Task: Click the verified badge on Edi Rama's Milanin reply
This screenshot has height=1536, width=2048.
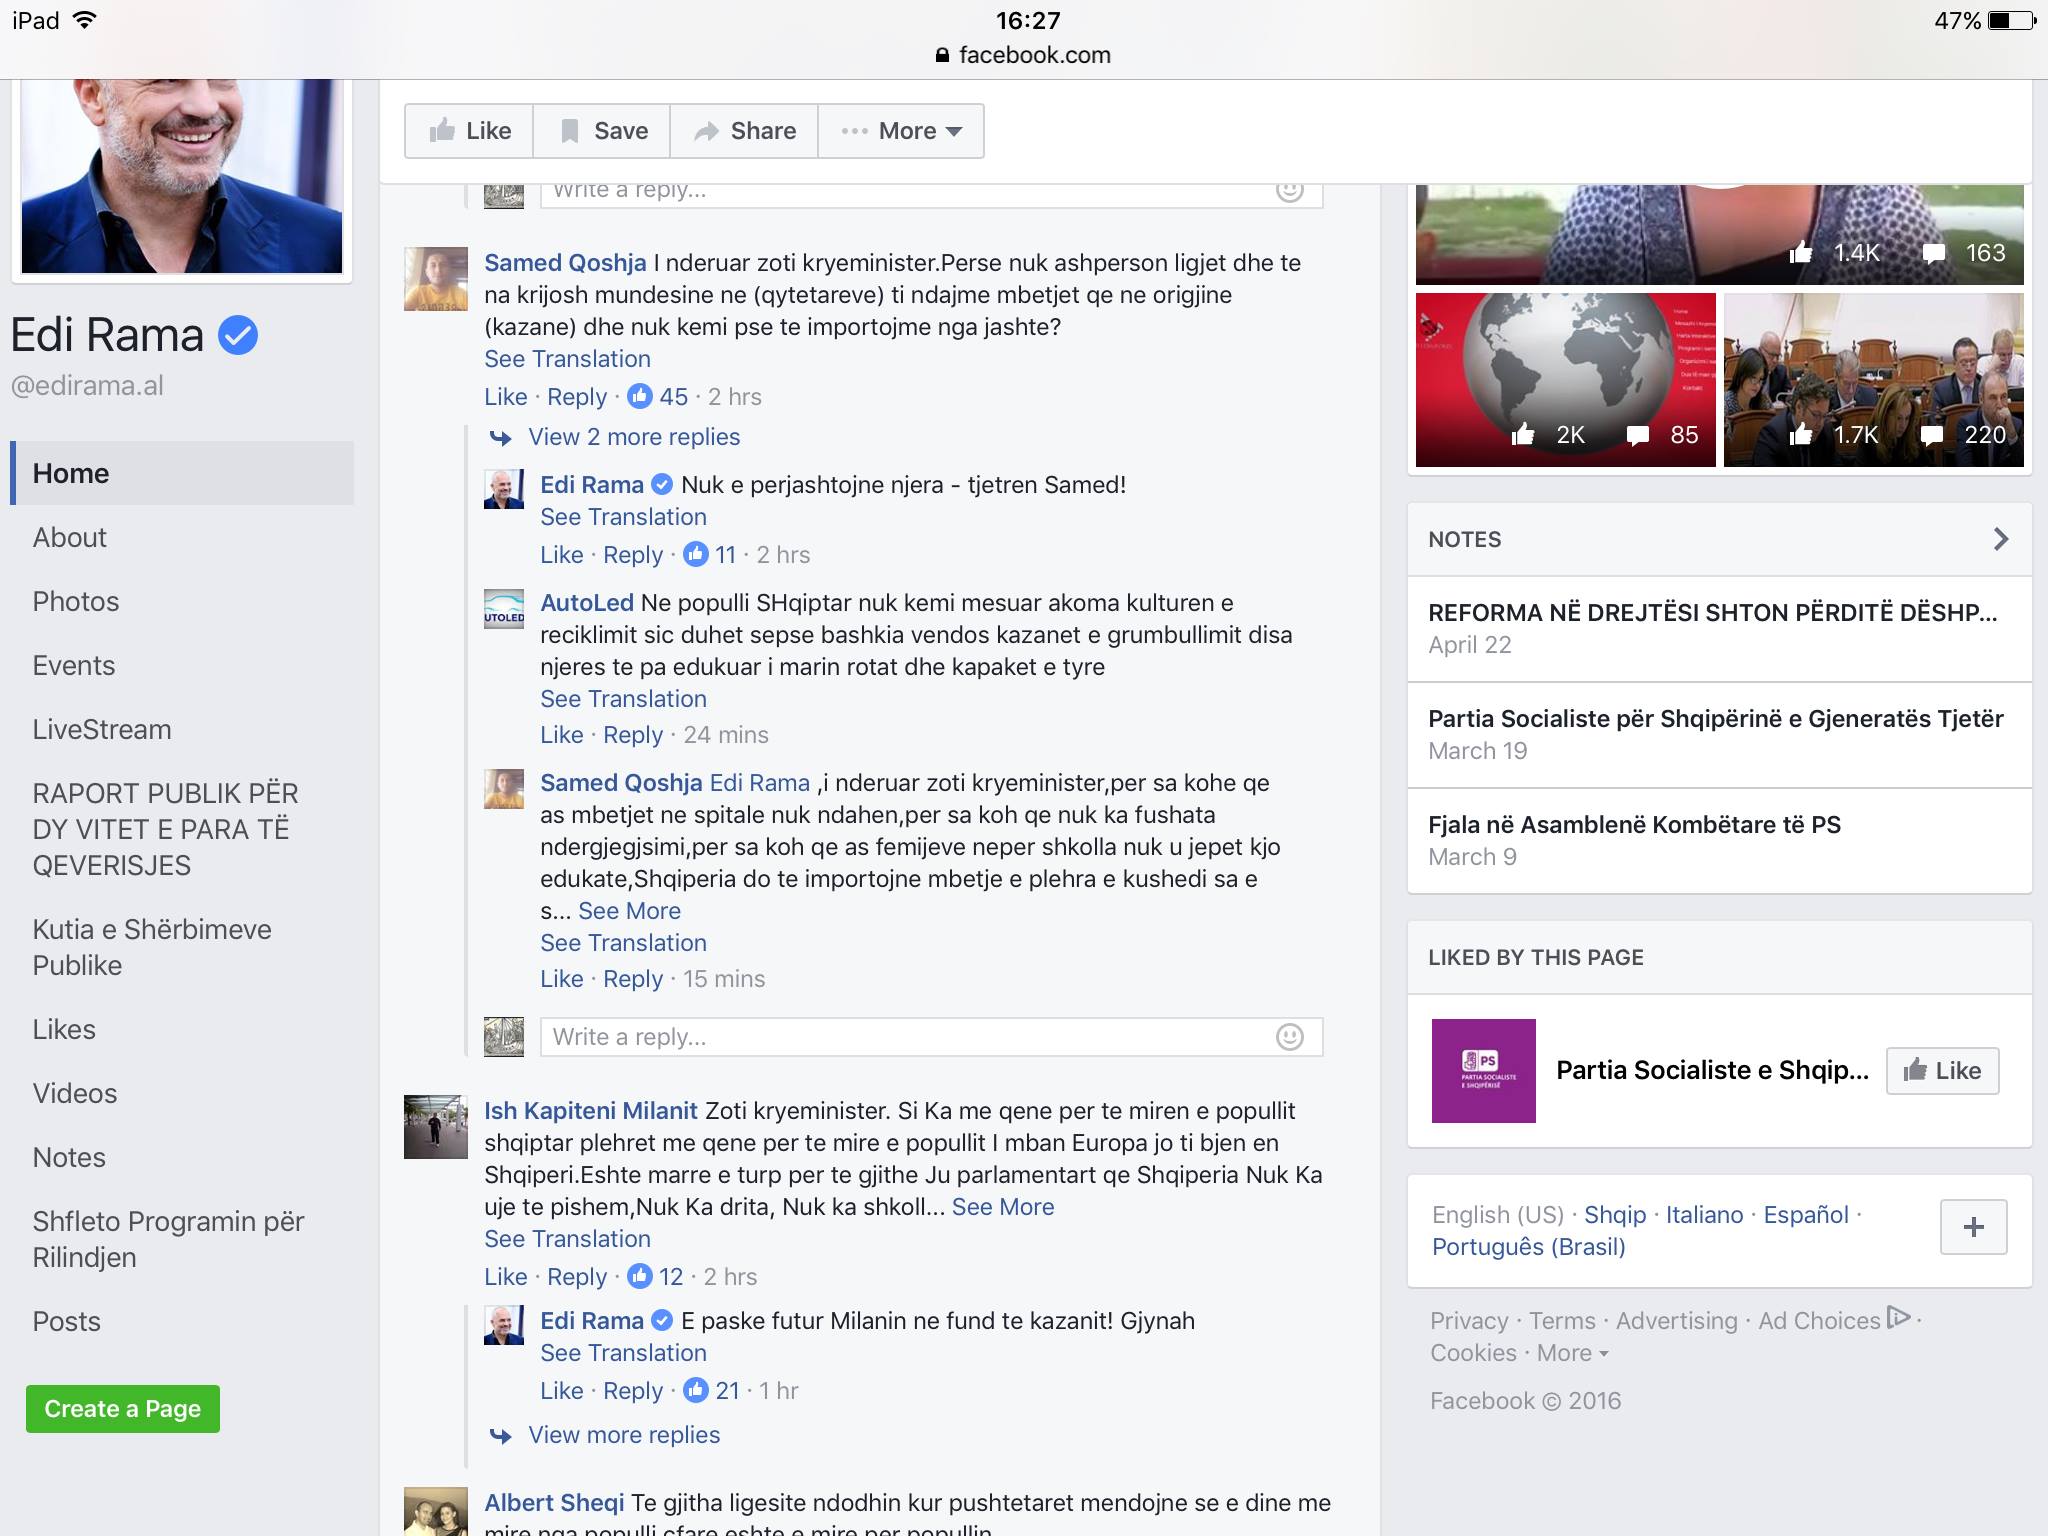Action: pos(662,1321)
